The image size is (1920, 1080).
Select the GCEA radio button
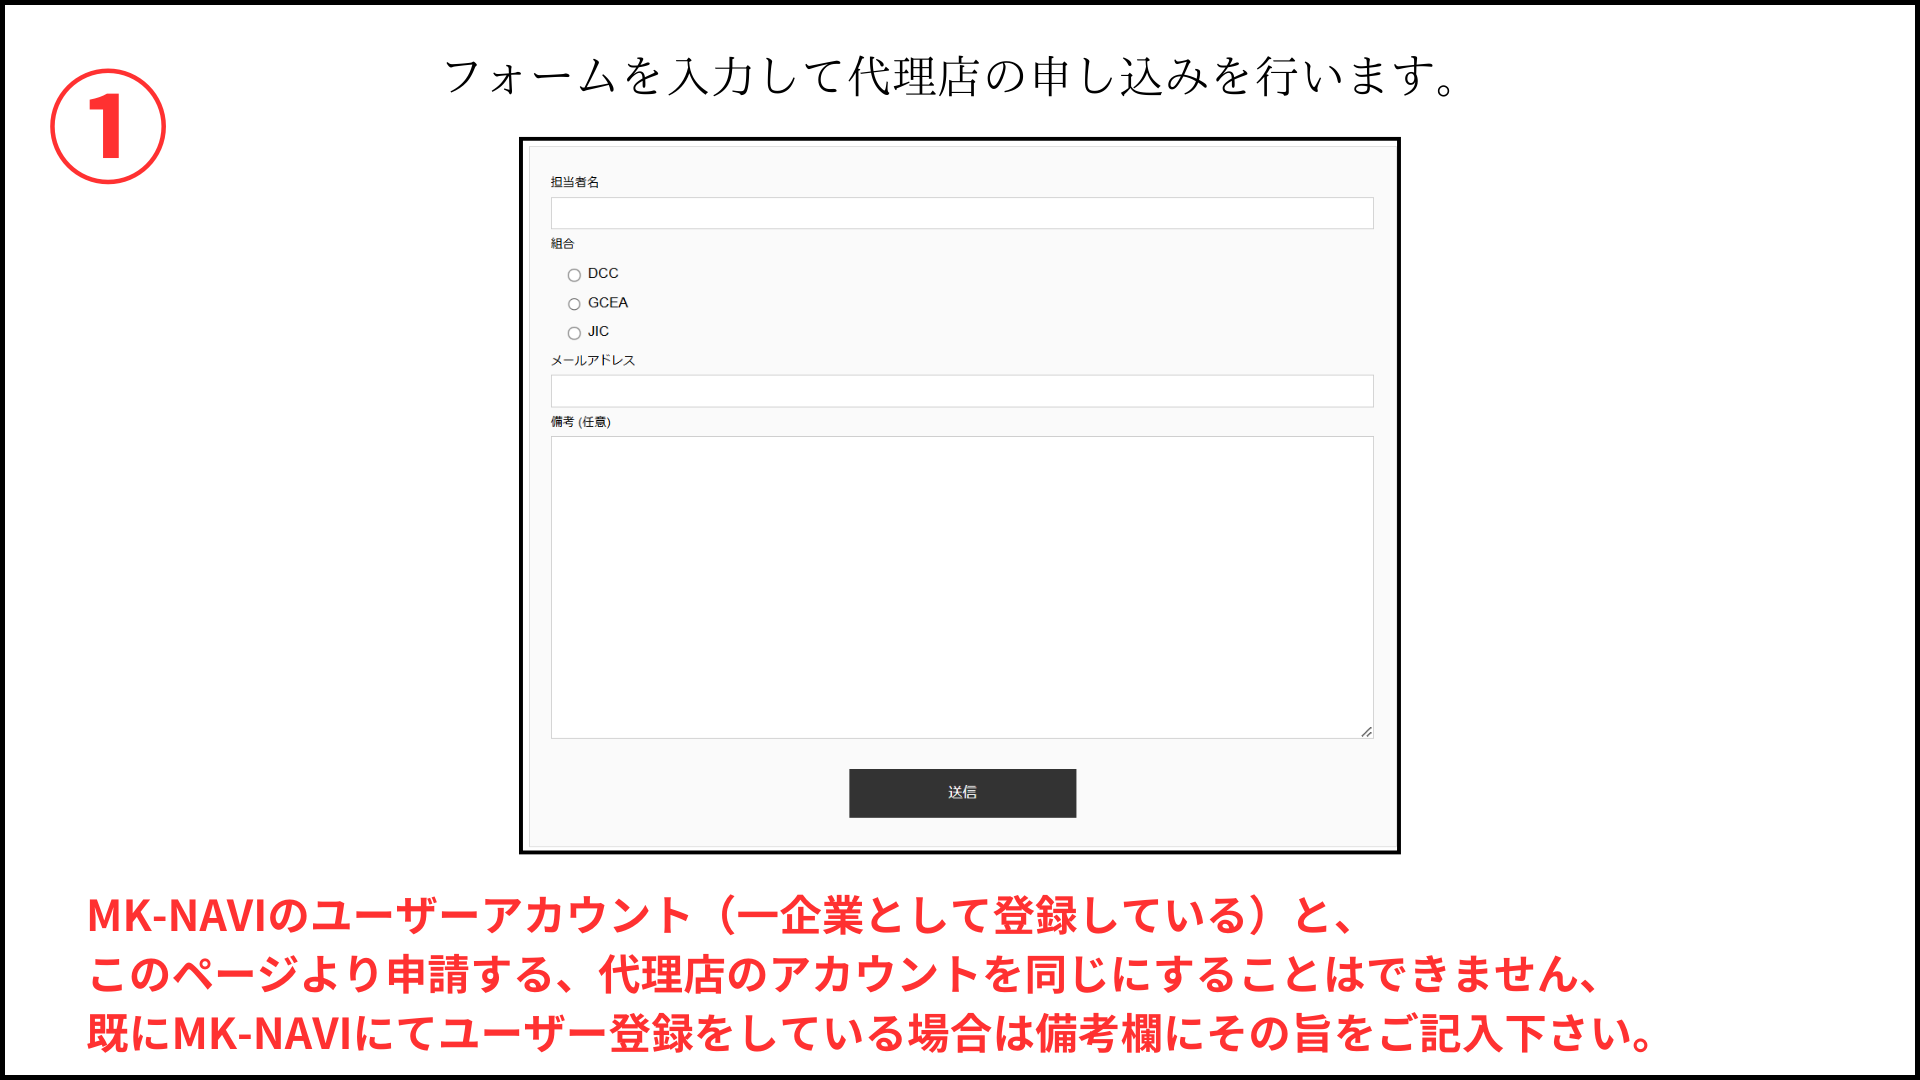pyautogui.click(x=574, y=304)
